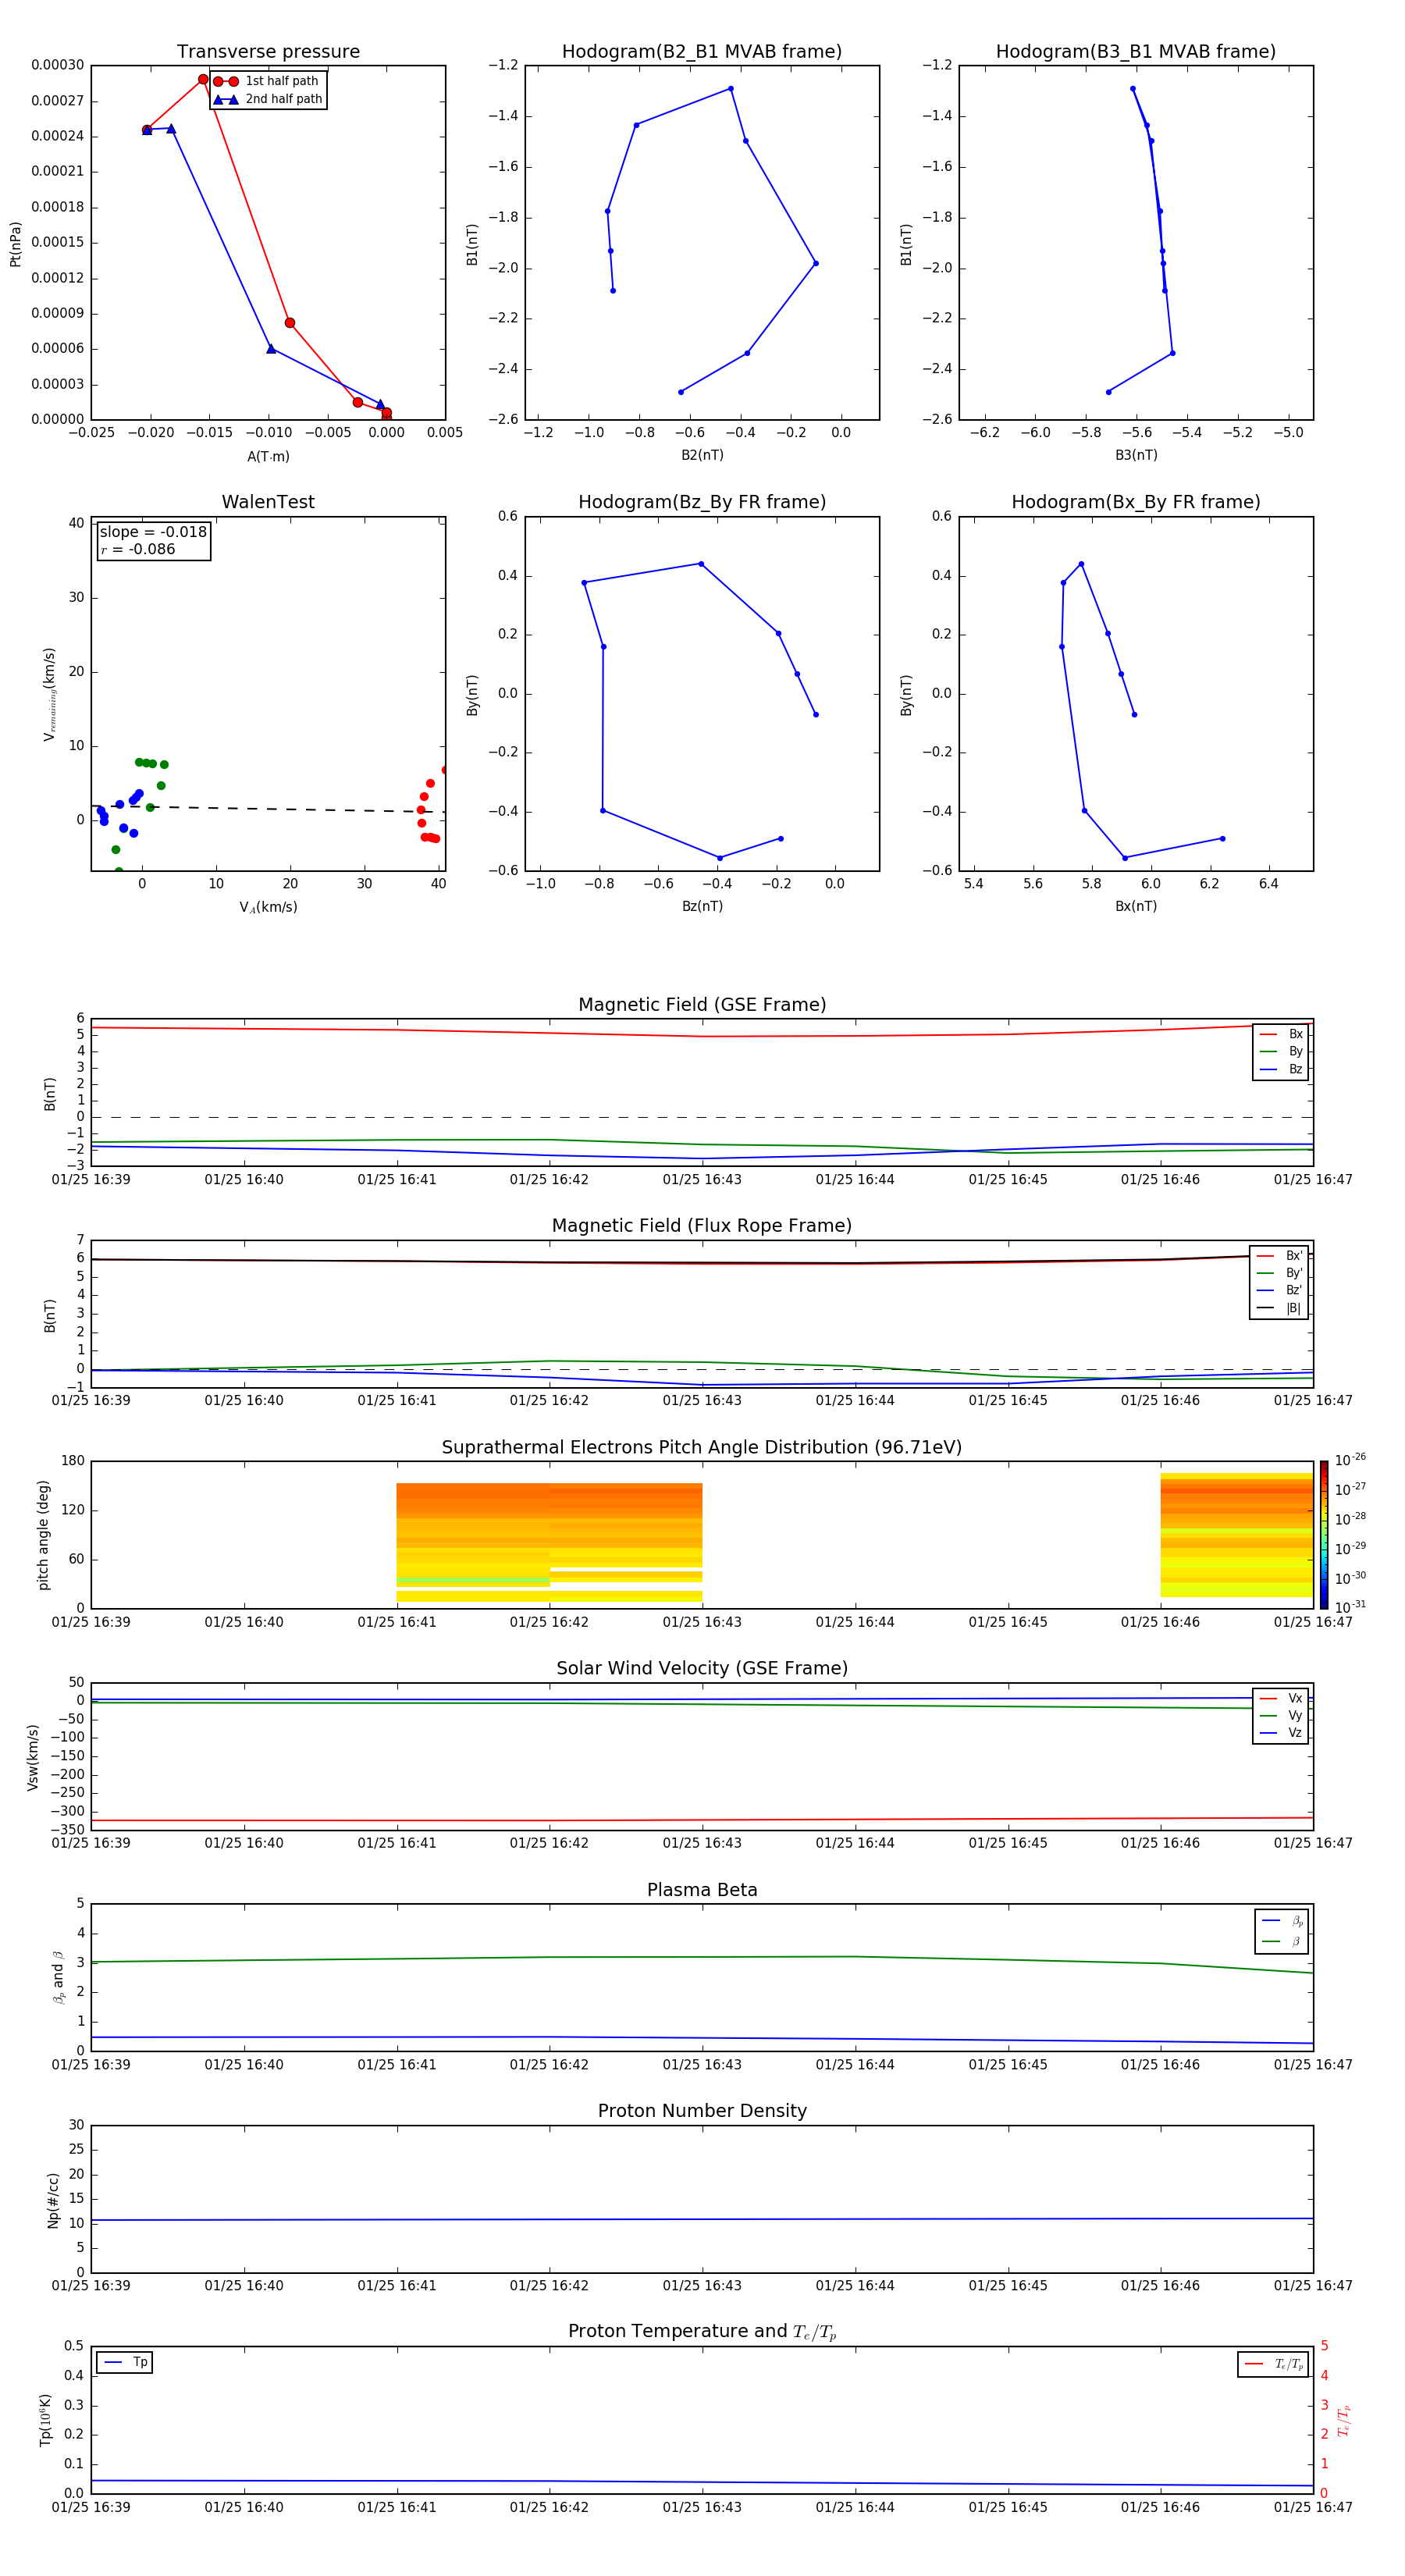The height and width of the screenshot is (2576, 1405).
Task: Select the 'WalenTest' plot title
Action: 268,502
